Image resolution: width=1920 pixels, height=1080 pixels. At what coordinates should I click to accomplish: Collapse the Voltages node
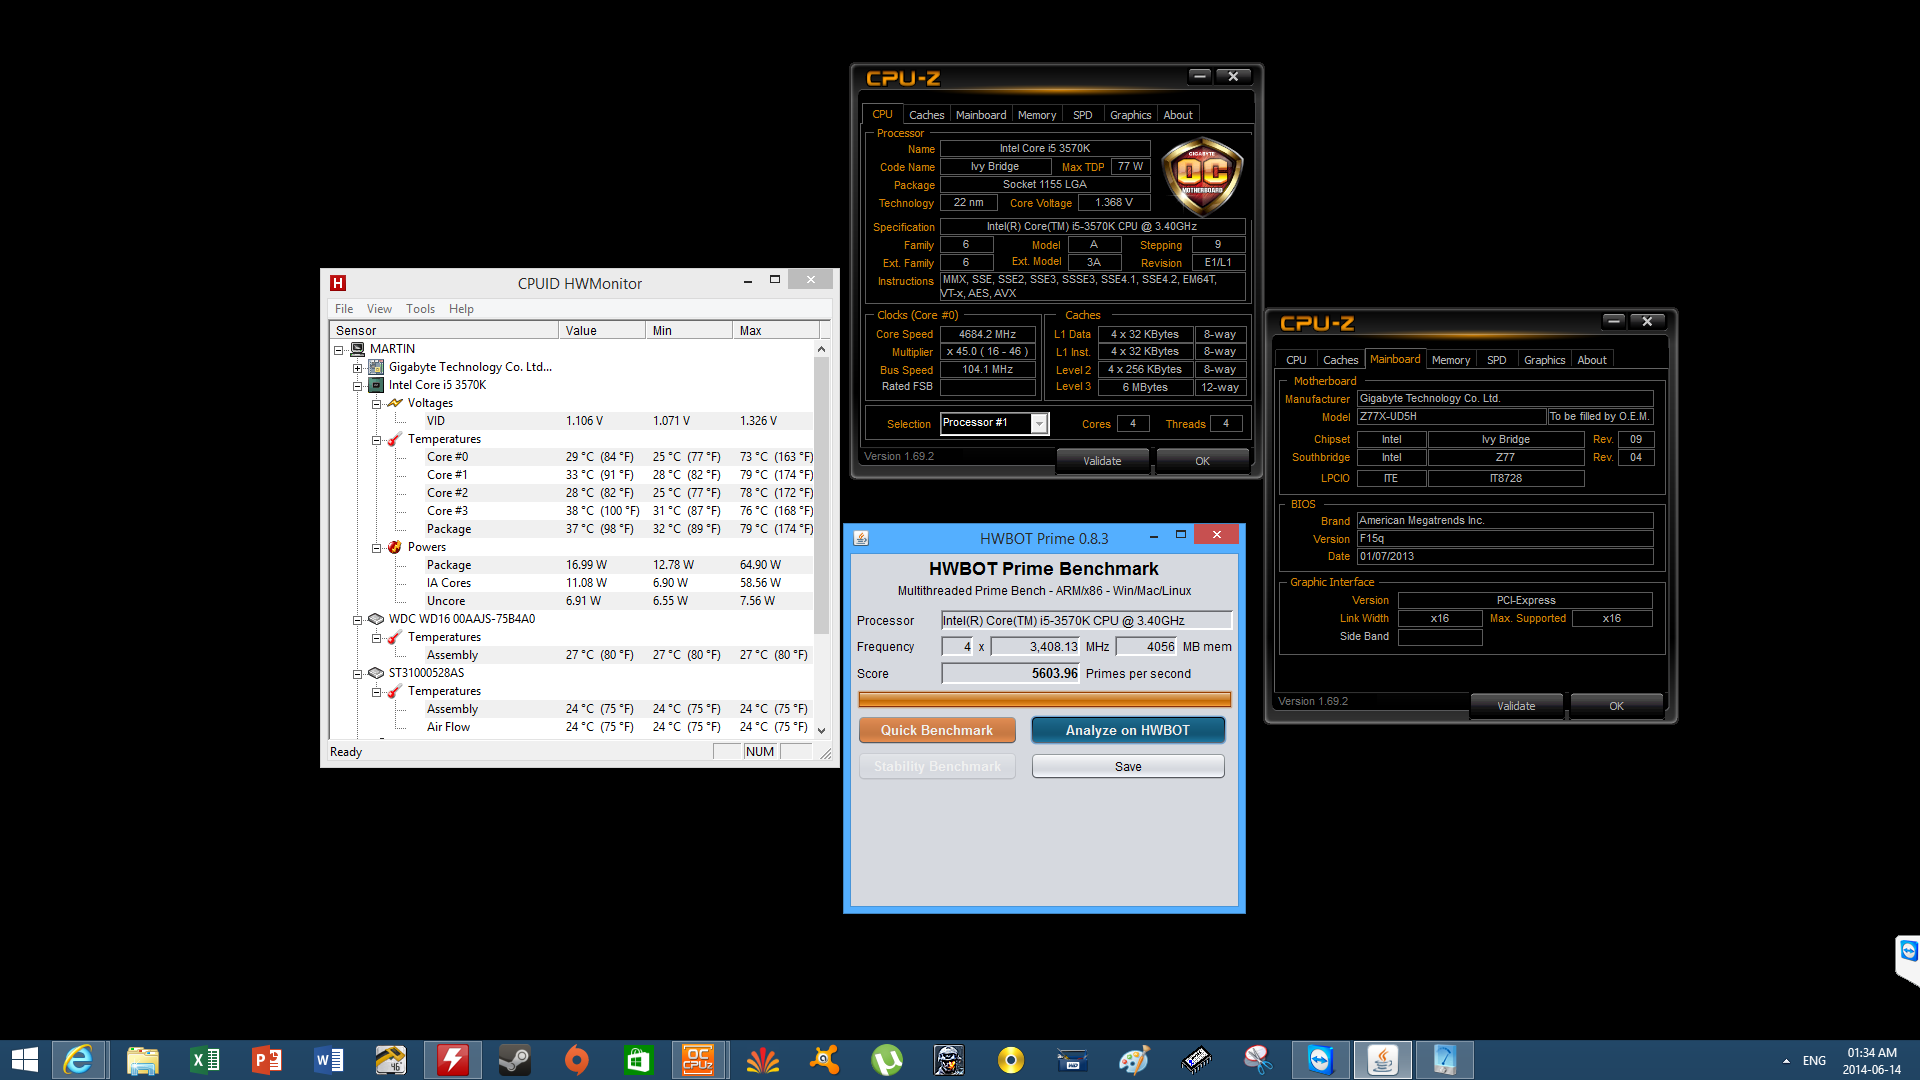click(376, 404)
